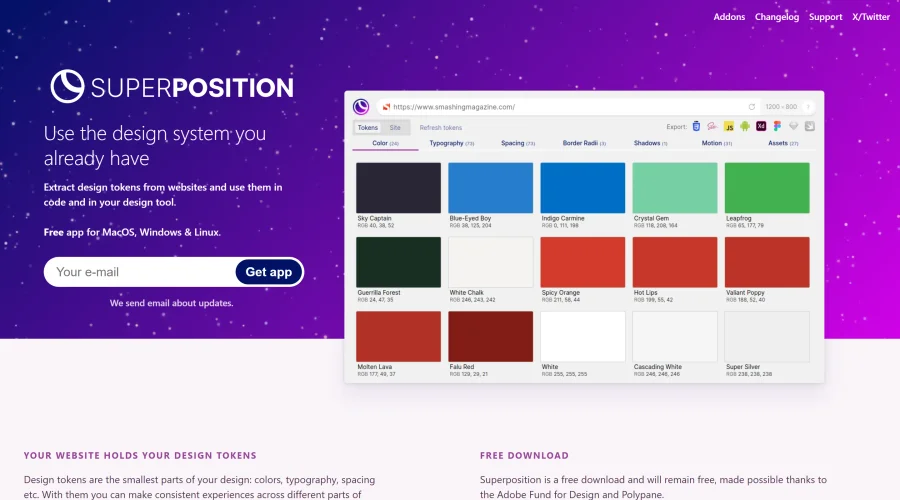Open the Shadows tab
Screen dimensions: 900x500
pos(650,143)
